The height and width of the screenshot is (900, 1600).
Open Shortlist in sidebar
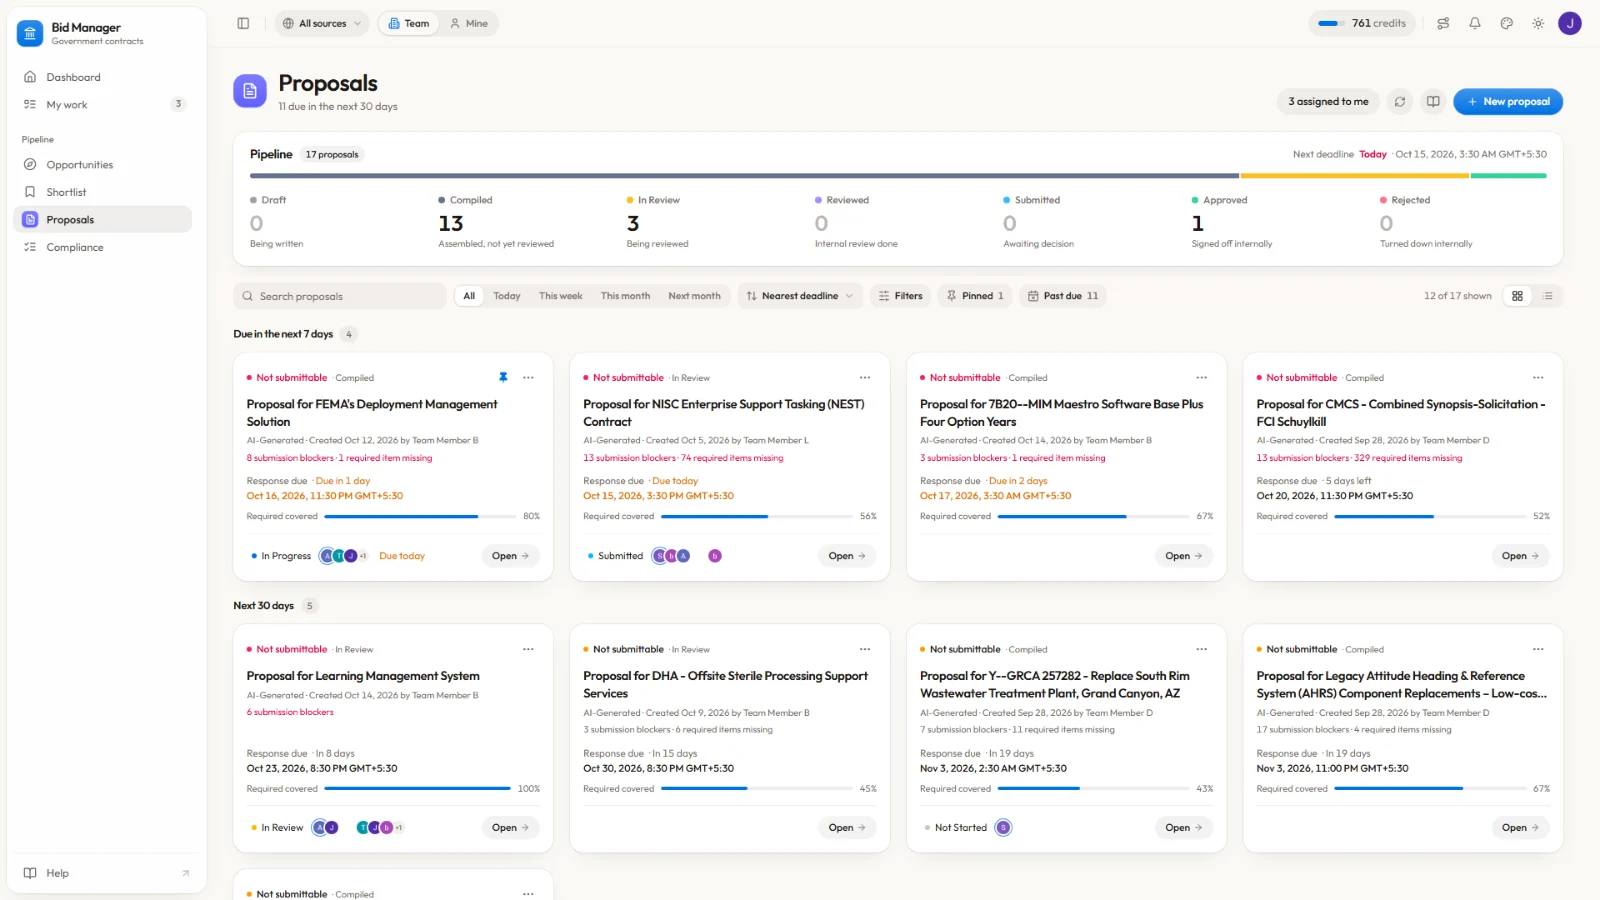click(x=103, y=192)
